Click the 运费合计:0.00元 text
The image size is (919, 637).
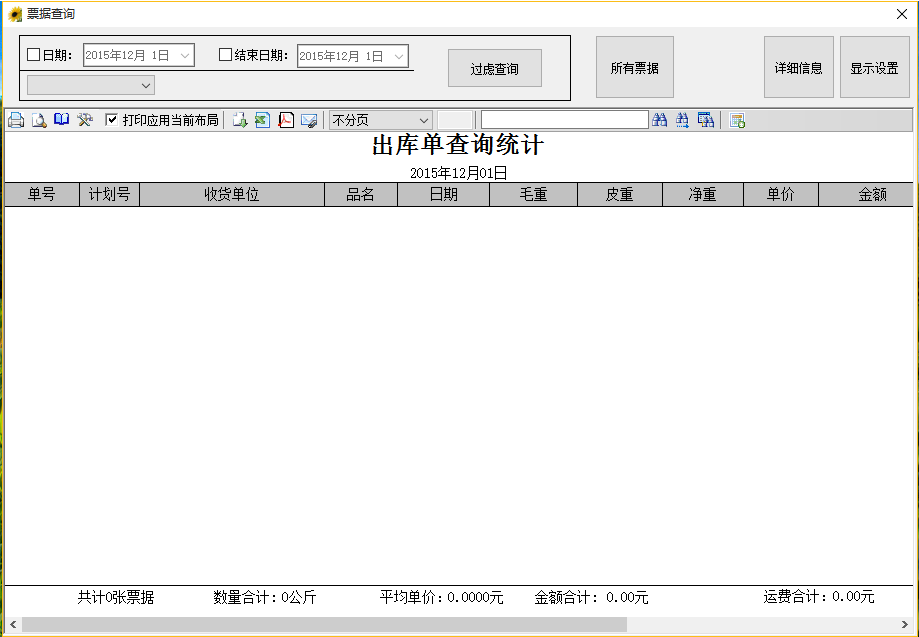pos(819,597)
